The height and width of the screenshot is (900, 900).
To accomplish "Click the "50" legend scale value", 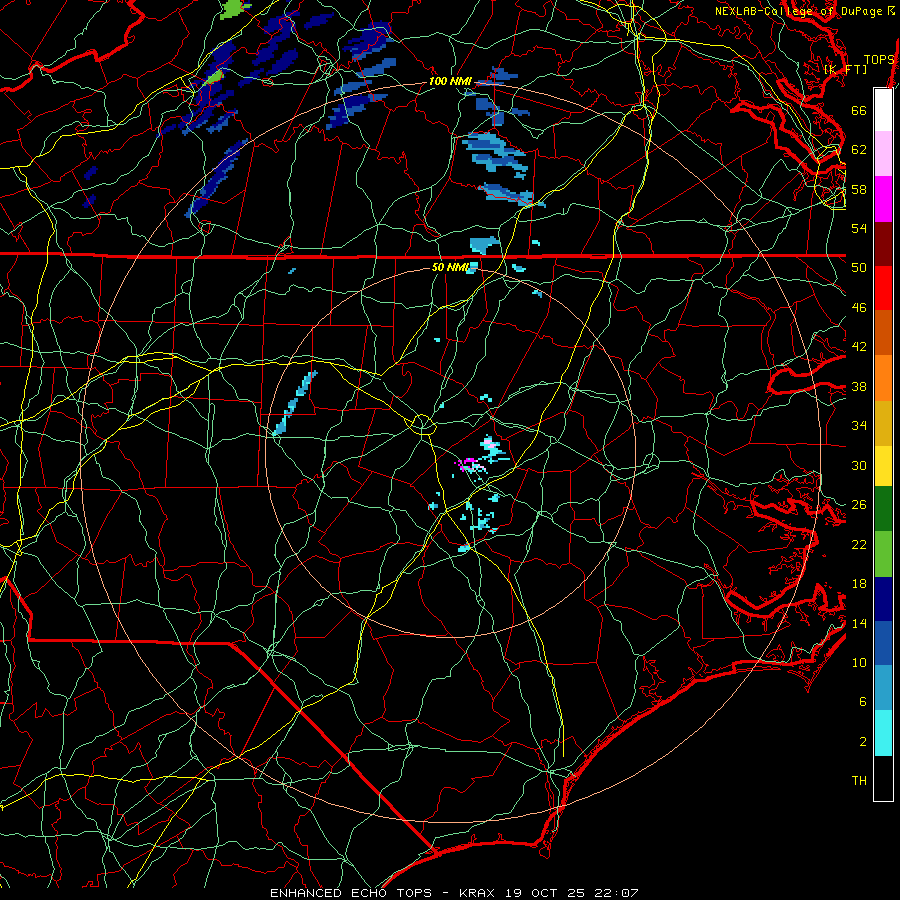I will 859,268.
